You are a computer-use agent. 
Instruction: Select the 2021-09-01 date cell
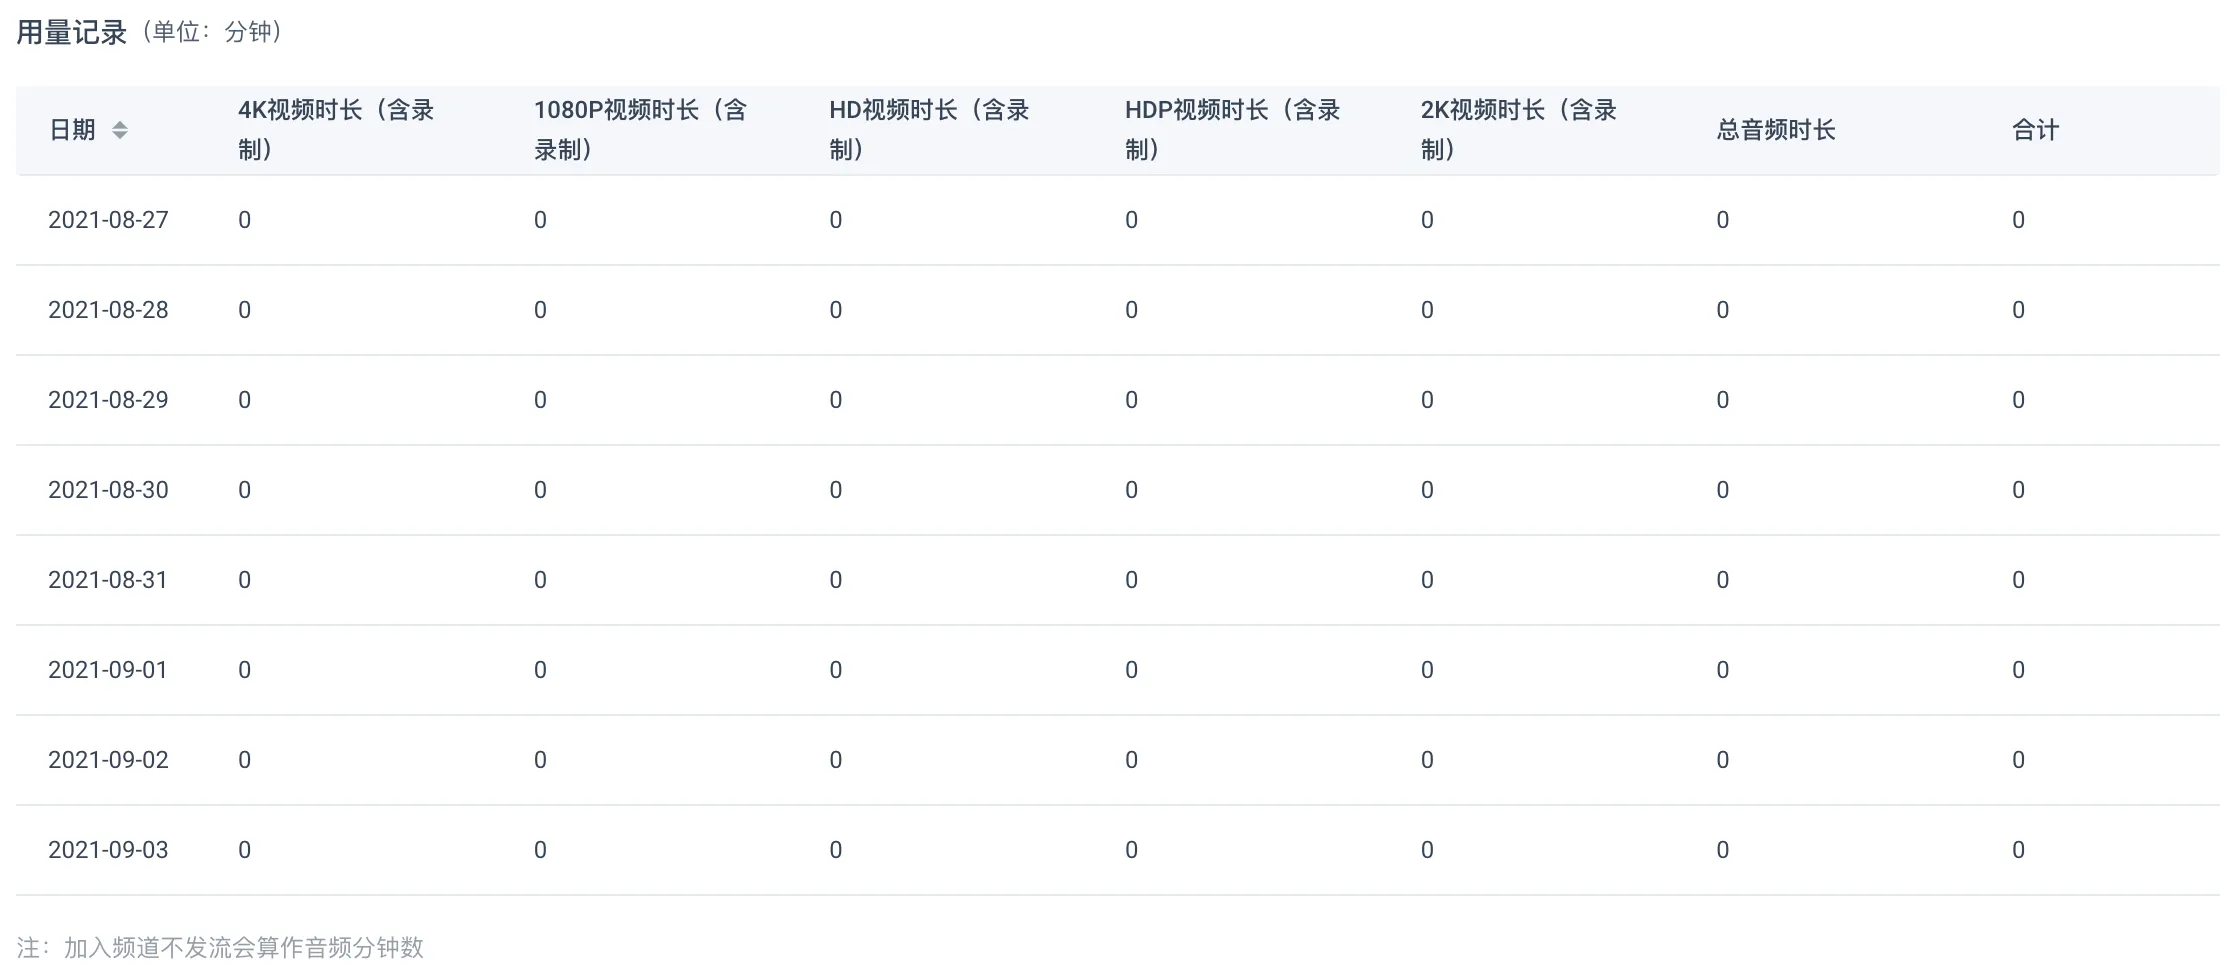[x=108, y=670]
